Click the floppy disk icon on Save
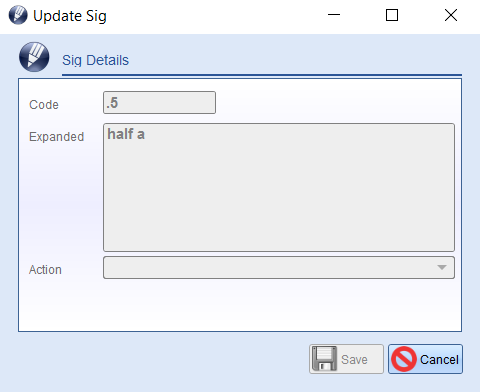Screen dimensions: 480x392 click(324, 359)
